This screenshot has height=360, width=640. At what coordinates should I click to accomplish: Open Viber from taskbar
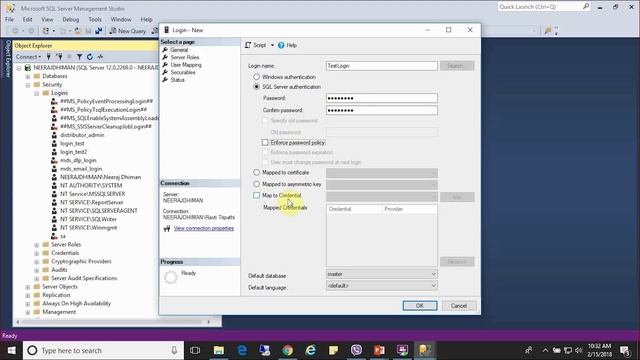point(356,350)
